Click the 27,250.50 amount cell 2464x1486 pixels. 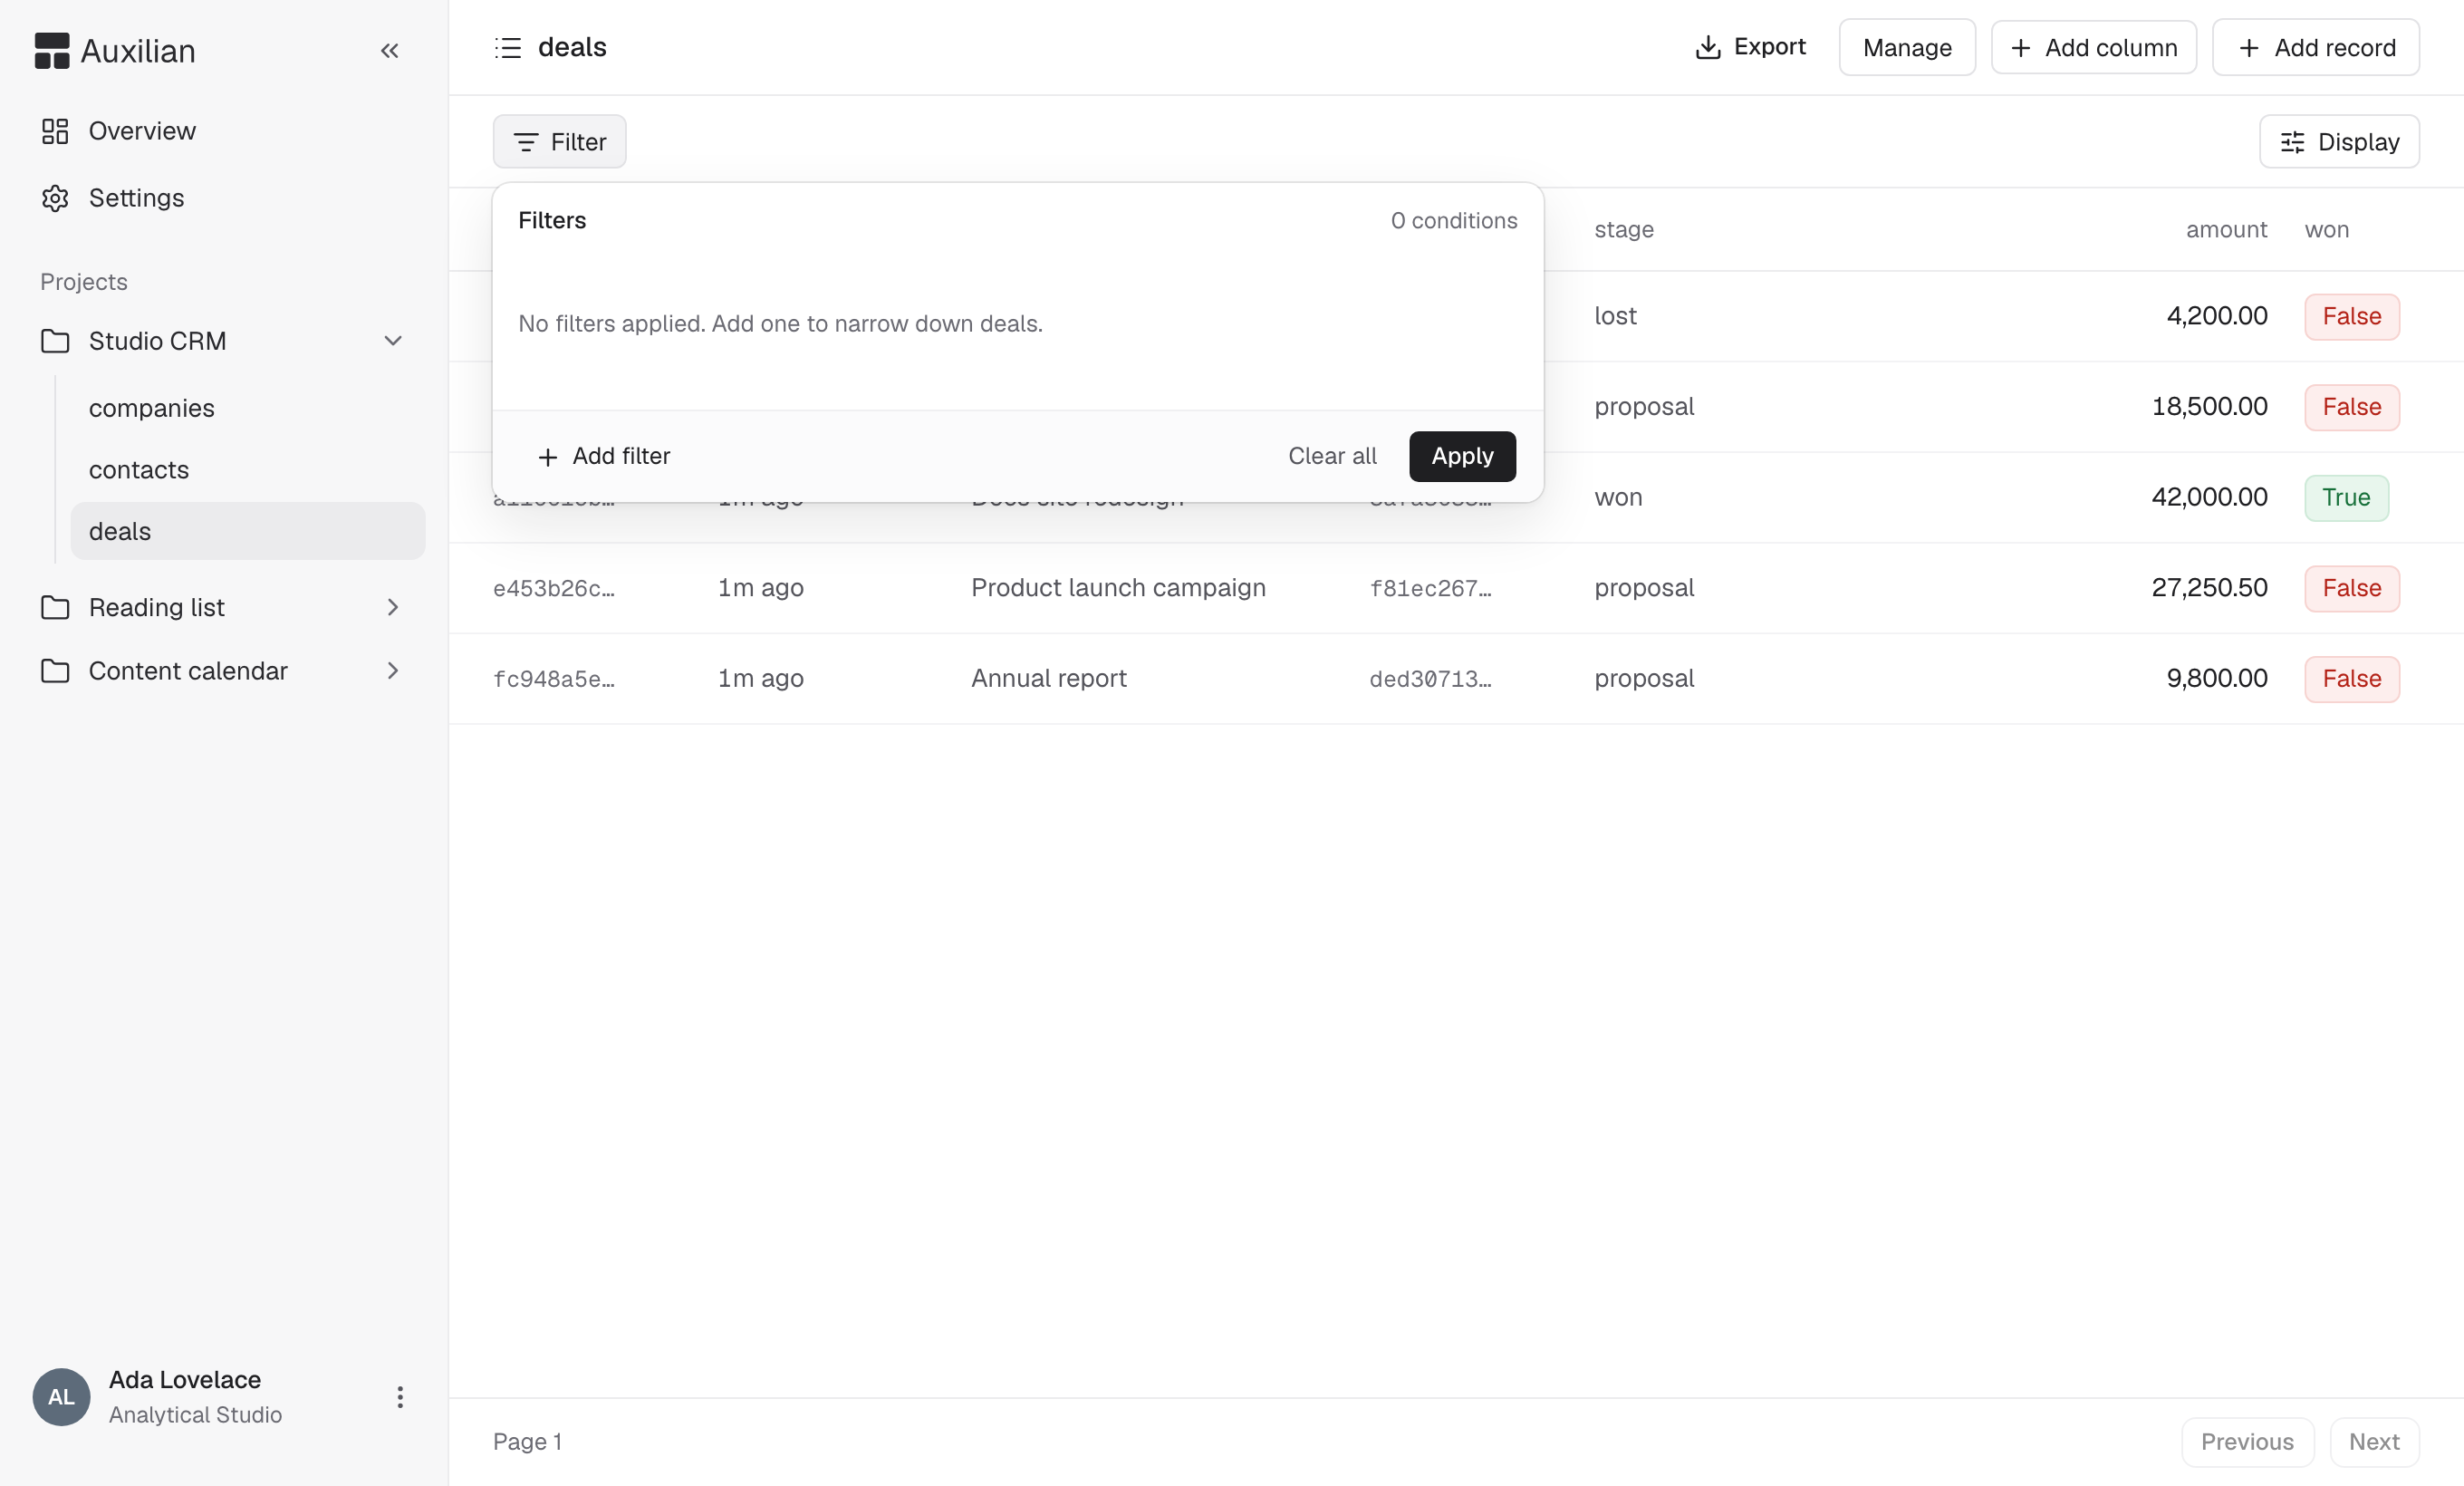(x=2209, y=588)
